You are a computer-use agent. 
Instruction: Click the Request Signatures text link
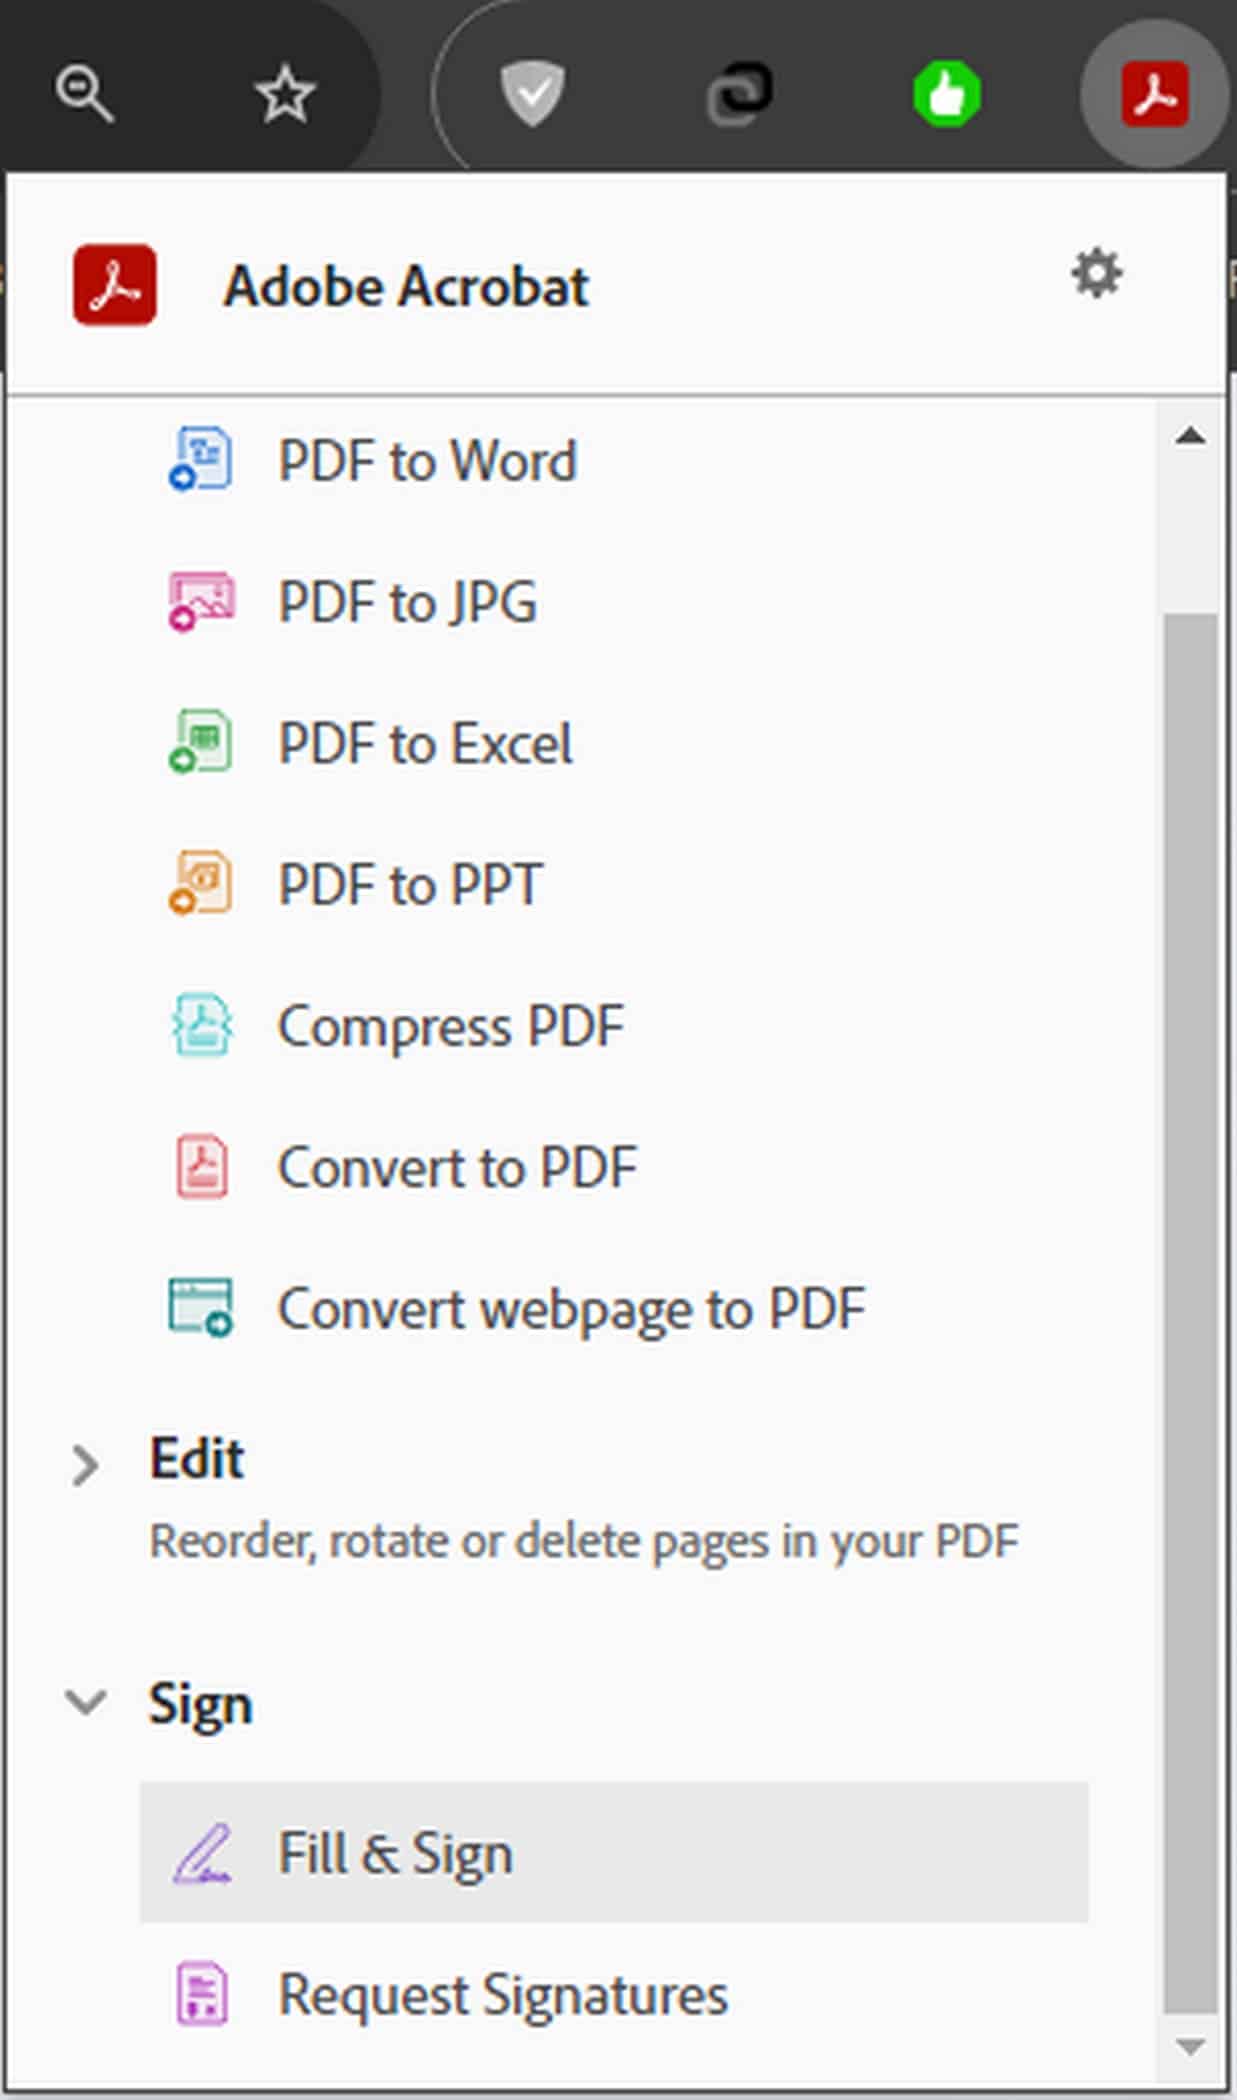(503, 1994)
